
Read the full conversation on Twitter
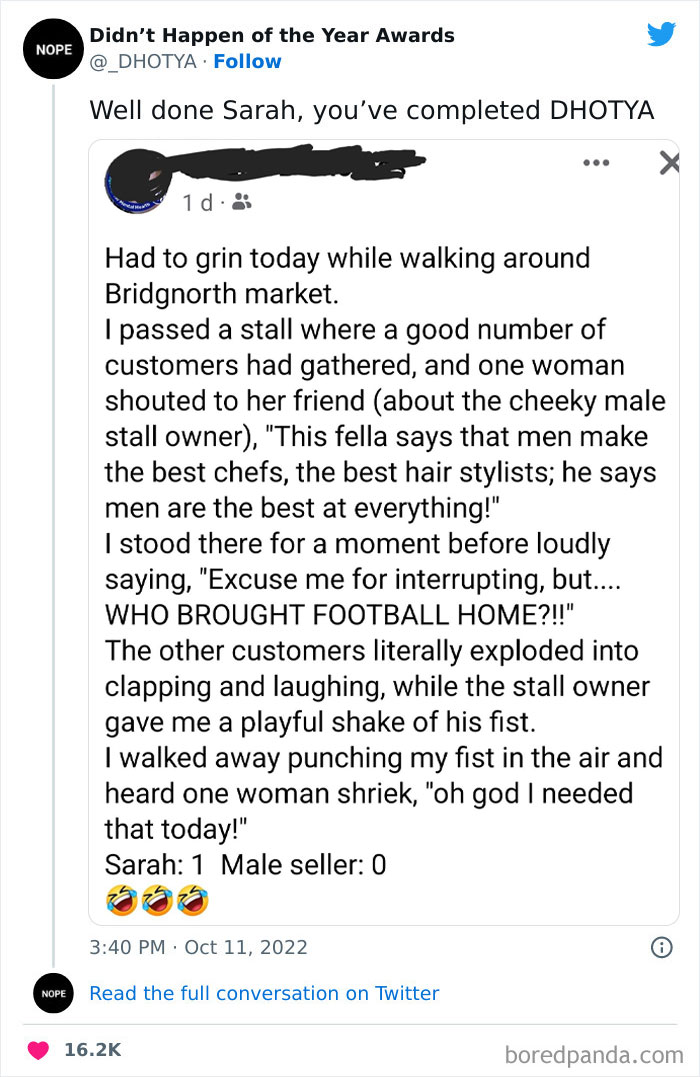pyautogui.click(x=264, y=993)
